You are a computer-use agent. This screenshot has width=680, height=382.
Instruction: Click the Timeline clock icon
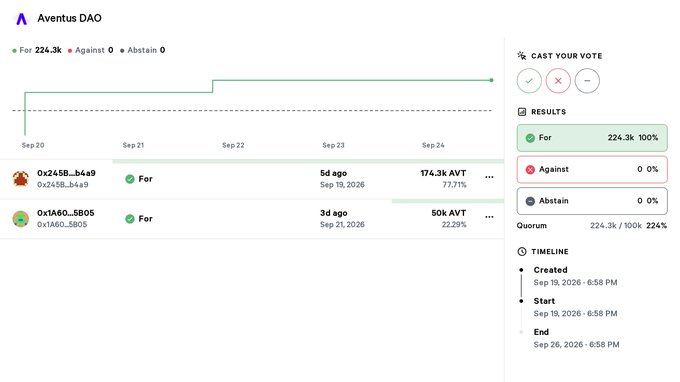pos(522,251)
